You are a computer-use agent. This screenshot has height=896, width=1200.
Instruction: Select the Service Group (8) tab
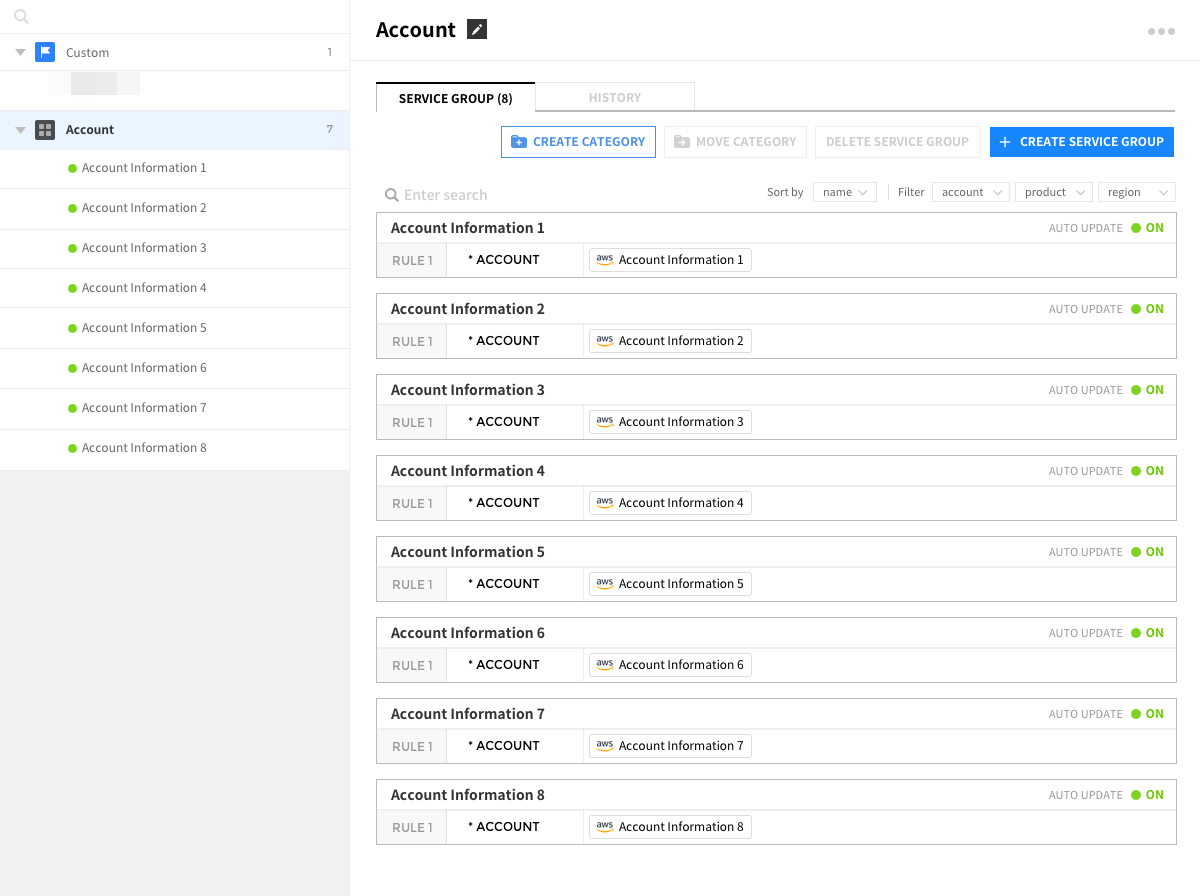(x=455, y=98)
